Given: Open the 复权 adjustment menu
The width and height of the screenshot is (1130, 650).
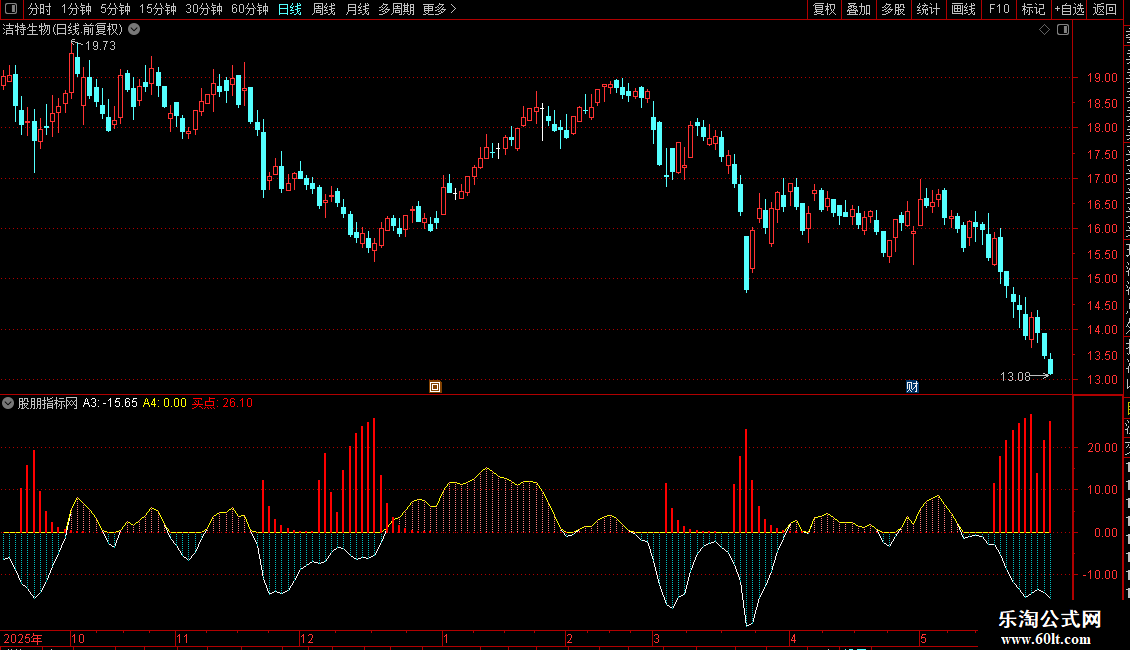Looking at the screenshot, I should (824, 9).
